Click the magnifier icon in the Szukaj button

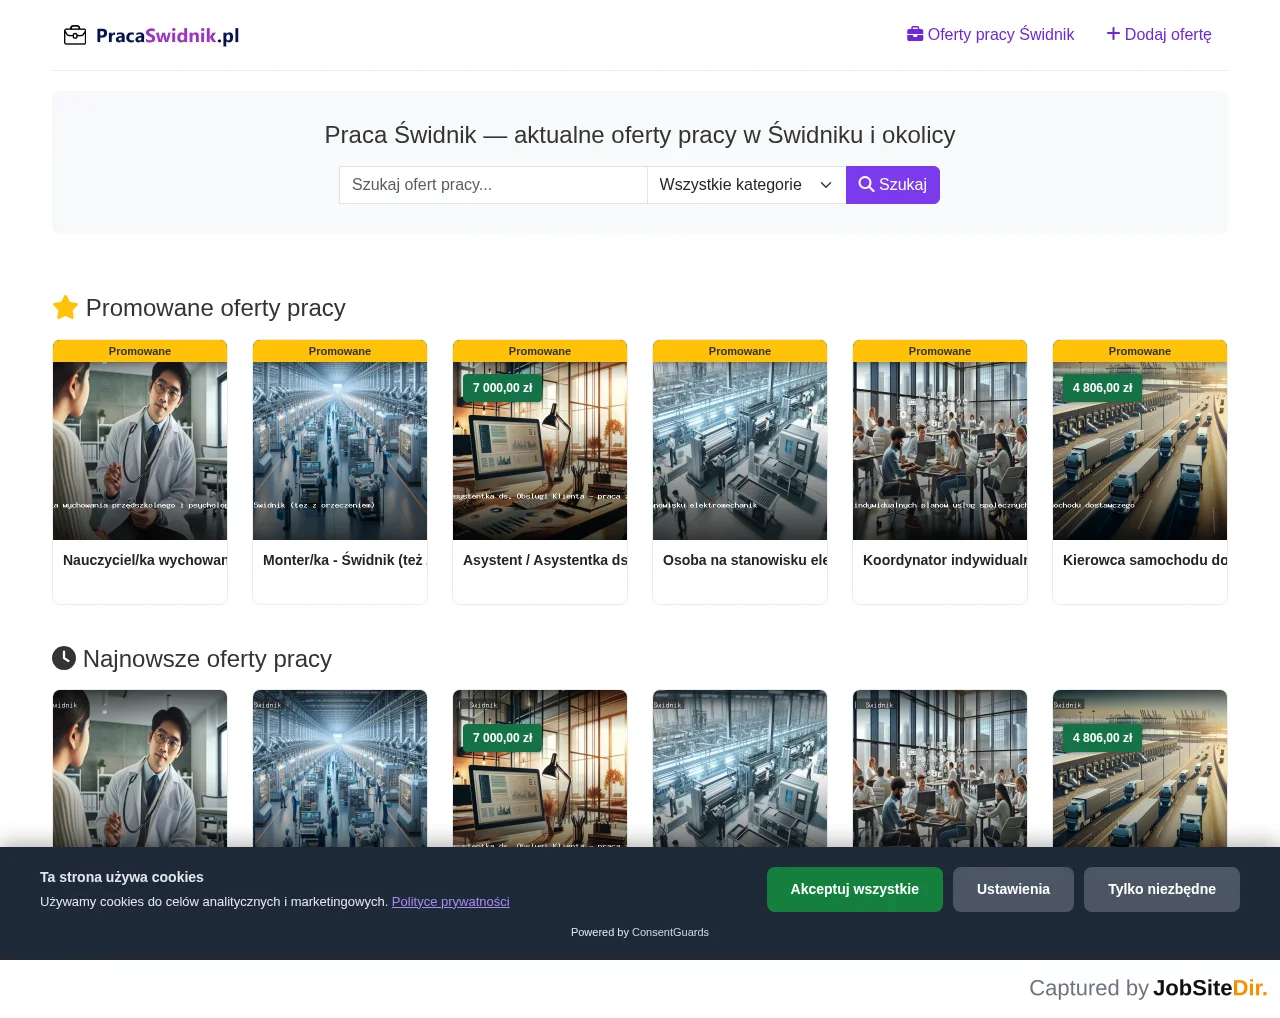click(x=866, y=185)
